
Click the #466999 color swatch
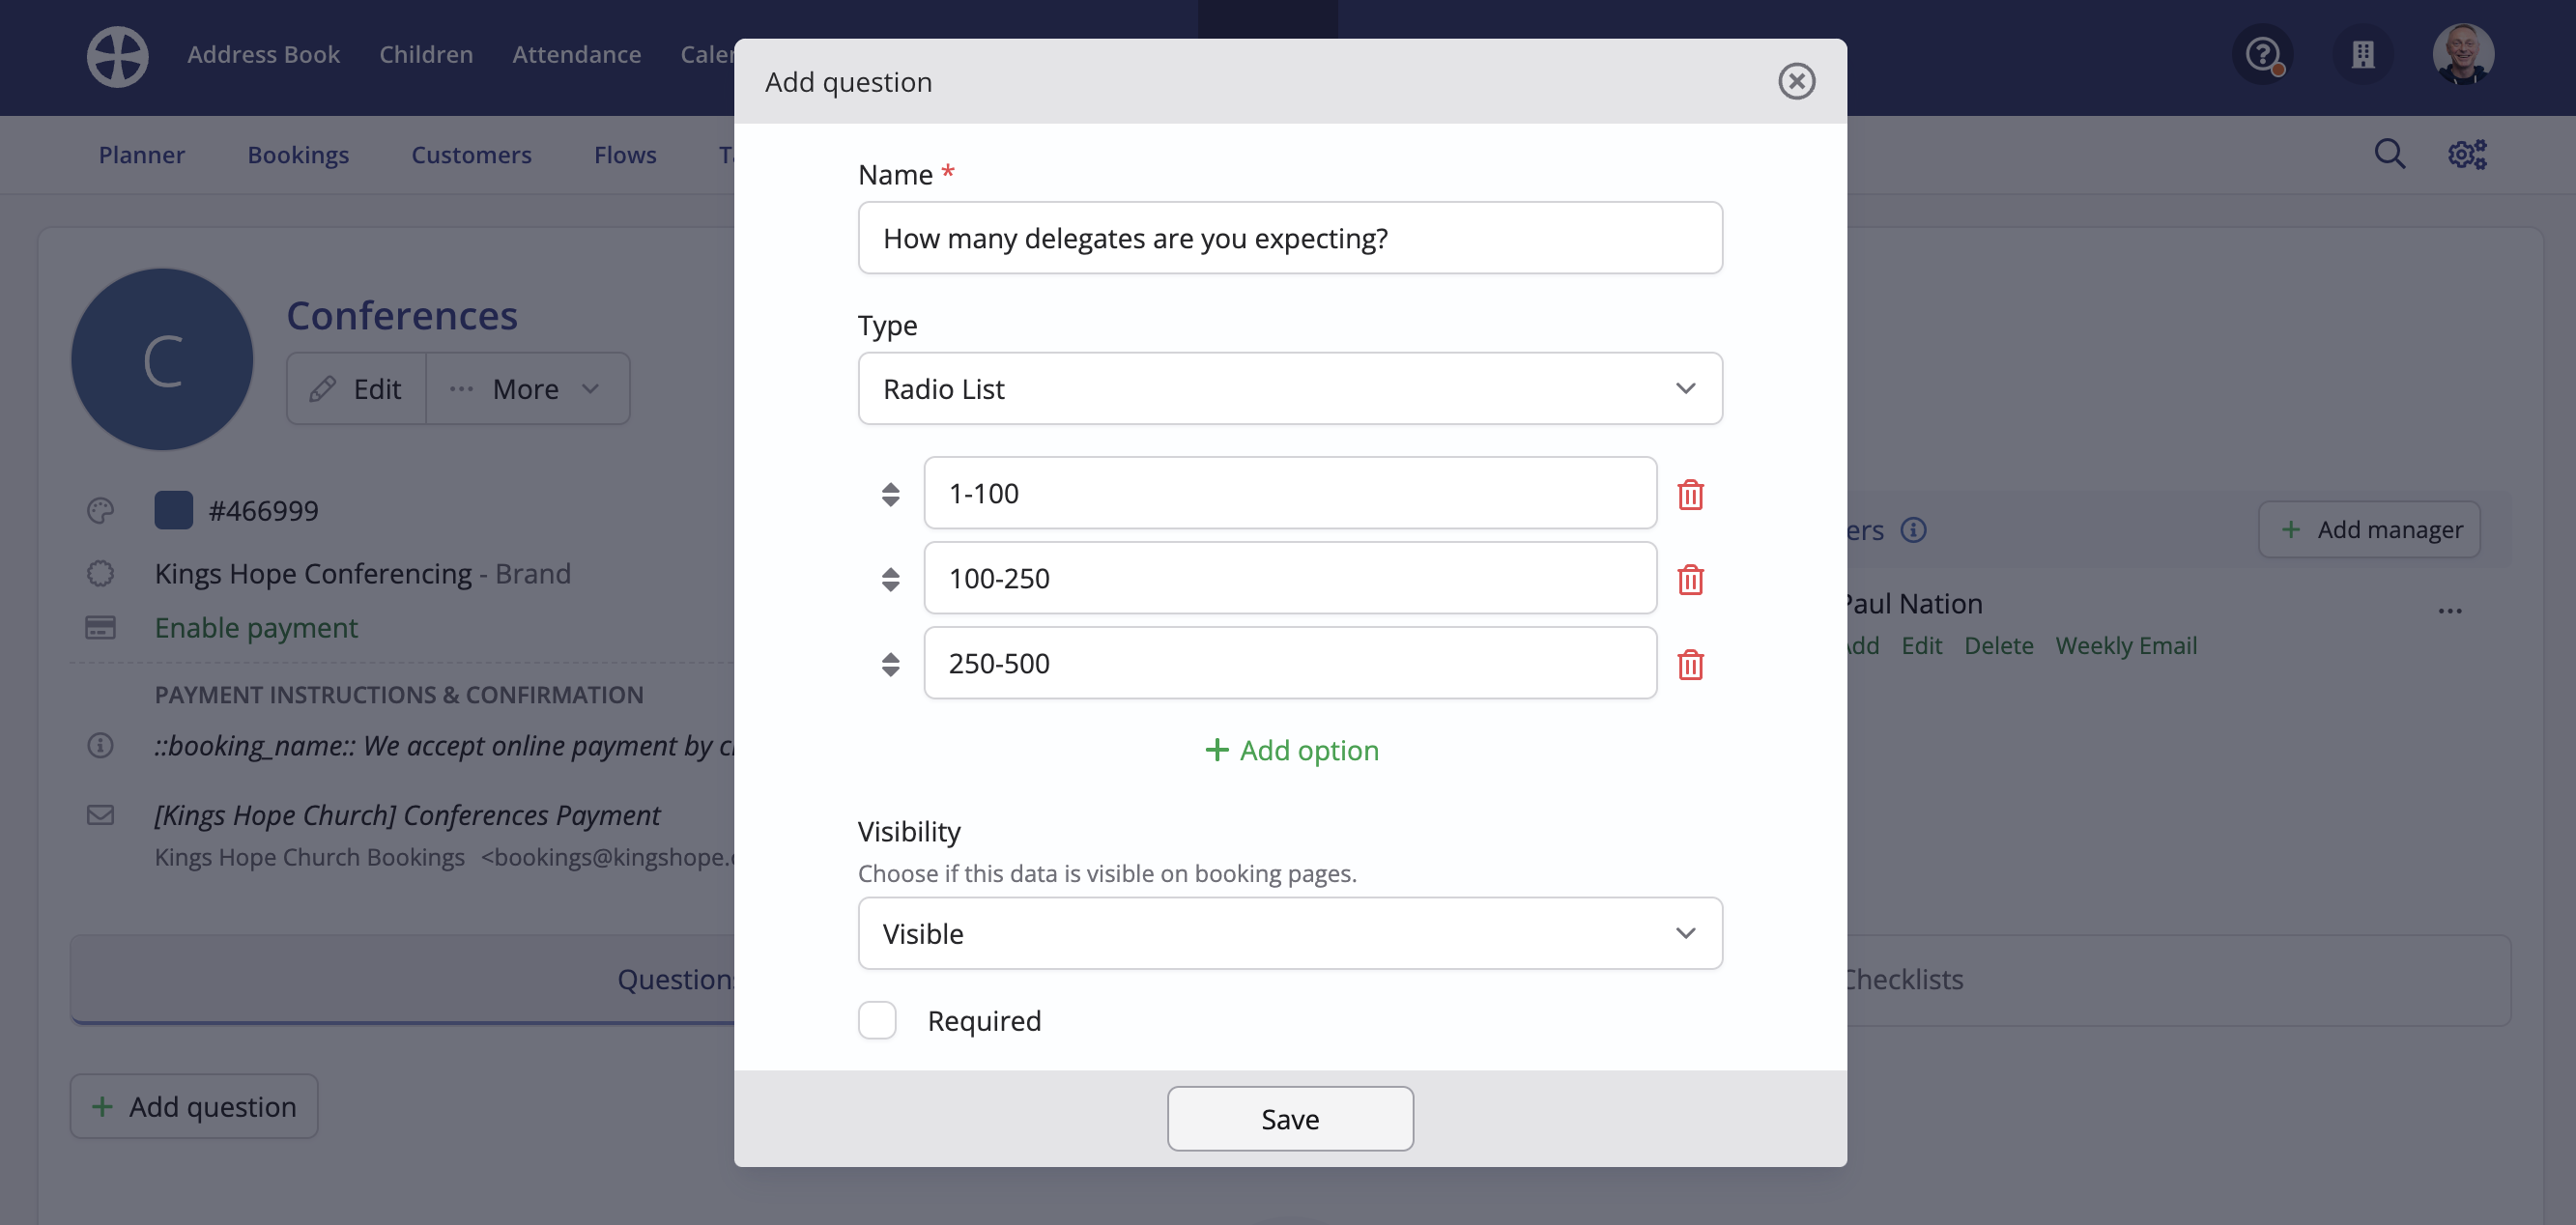pyautogui.click(x=173, y=510)
